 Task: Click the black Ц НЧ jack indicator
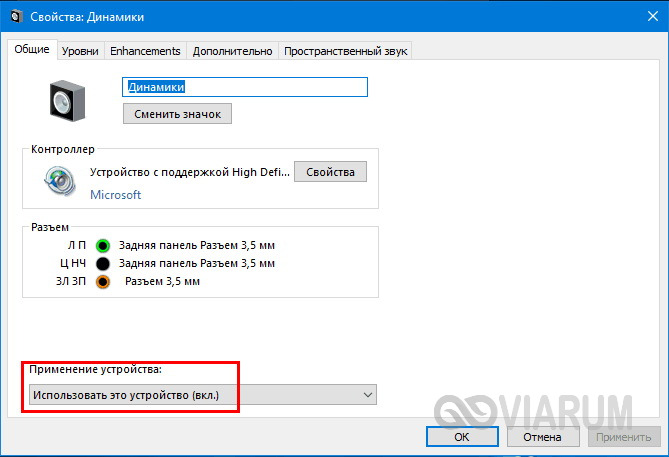(x=103, y=263)
